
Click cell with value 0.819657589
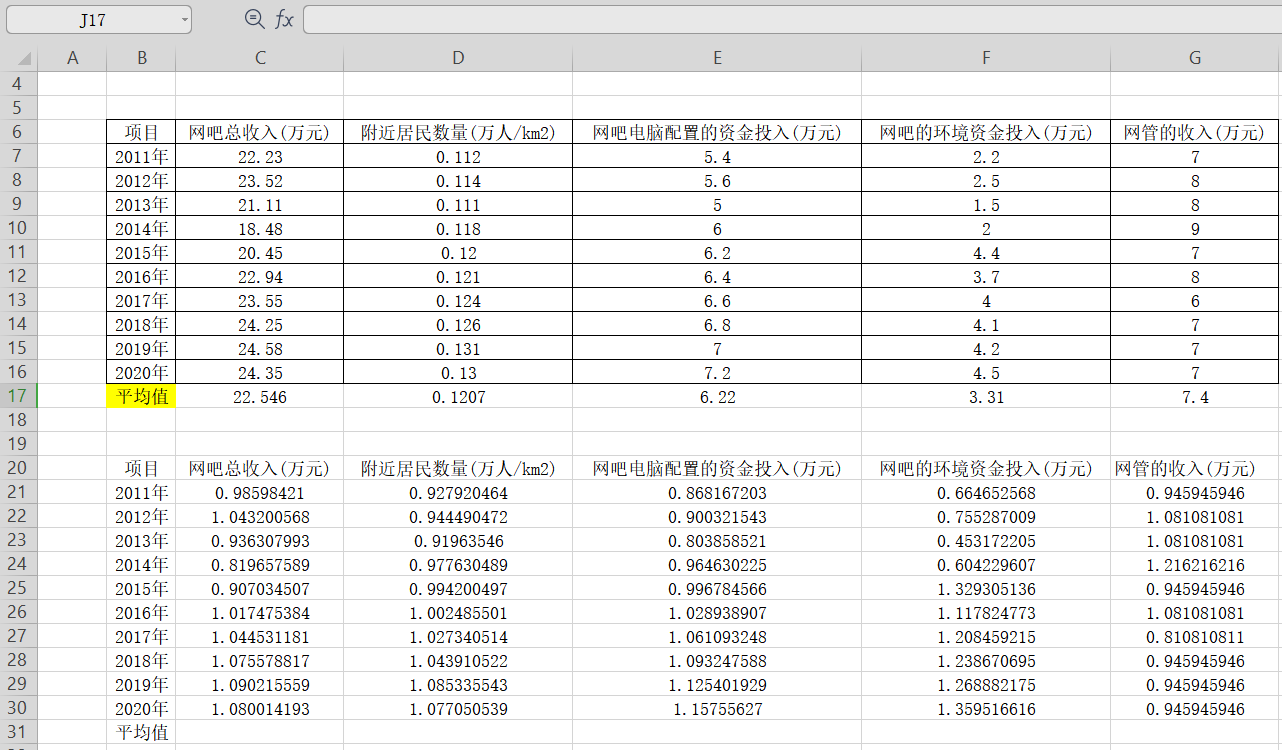tap(259, 564)
